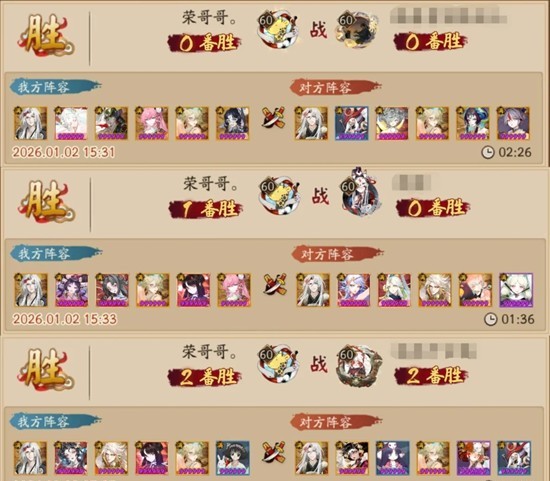Select pink-haired shikigami in first own lineup
The width and height of the screenshot is (550, 481).
coord(151,123)
